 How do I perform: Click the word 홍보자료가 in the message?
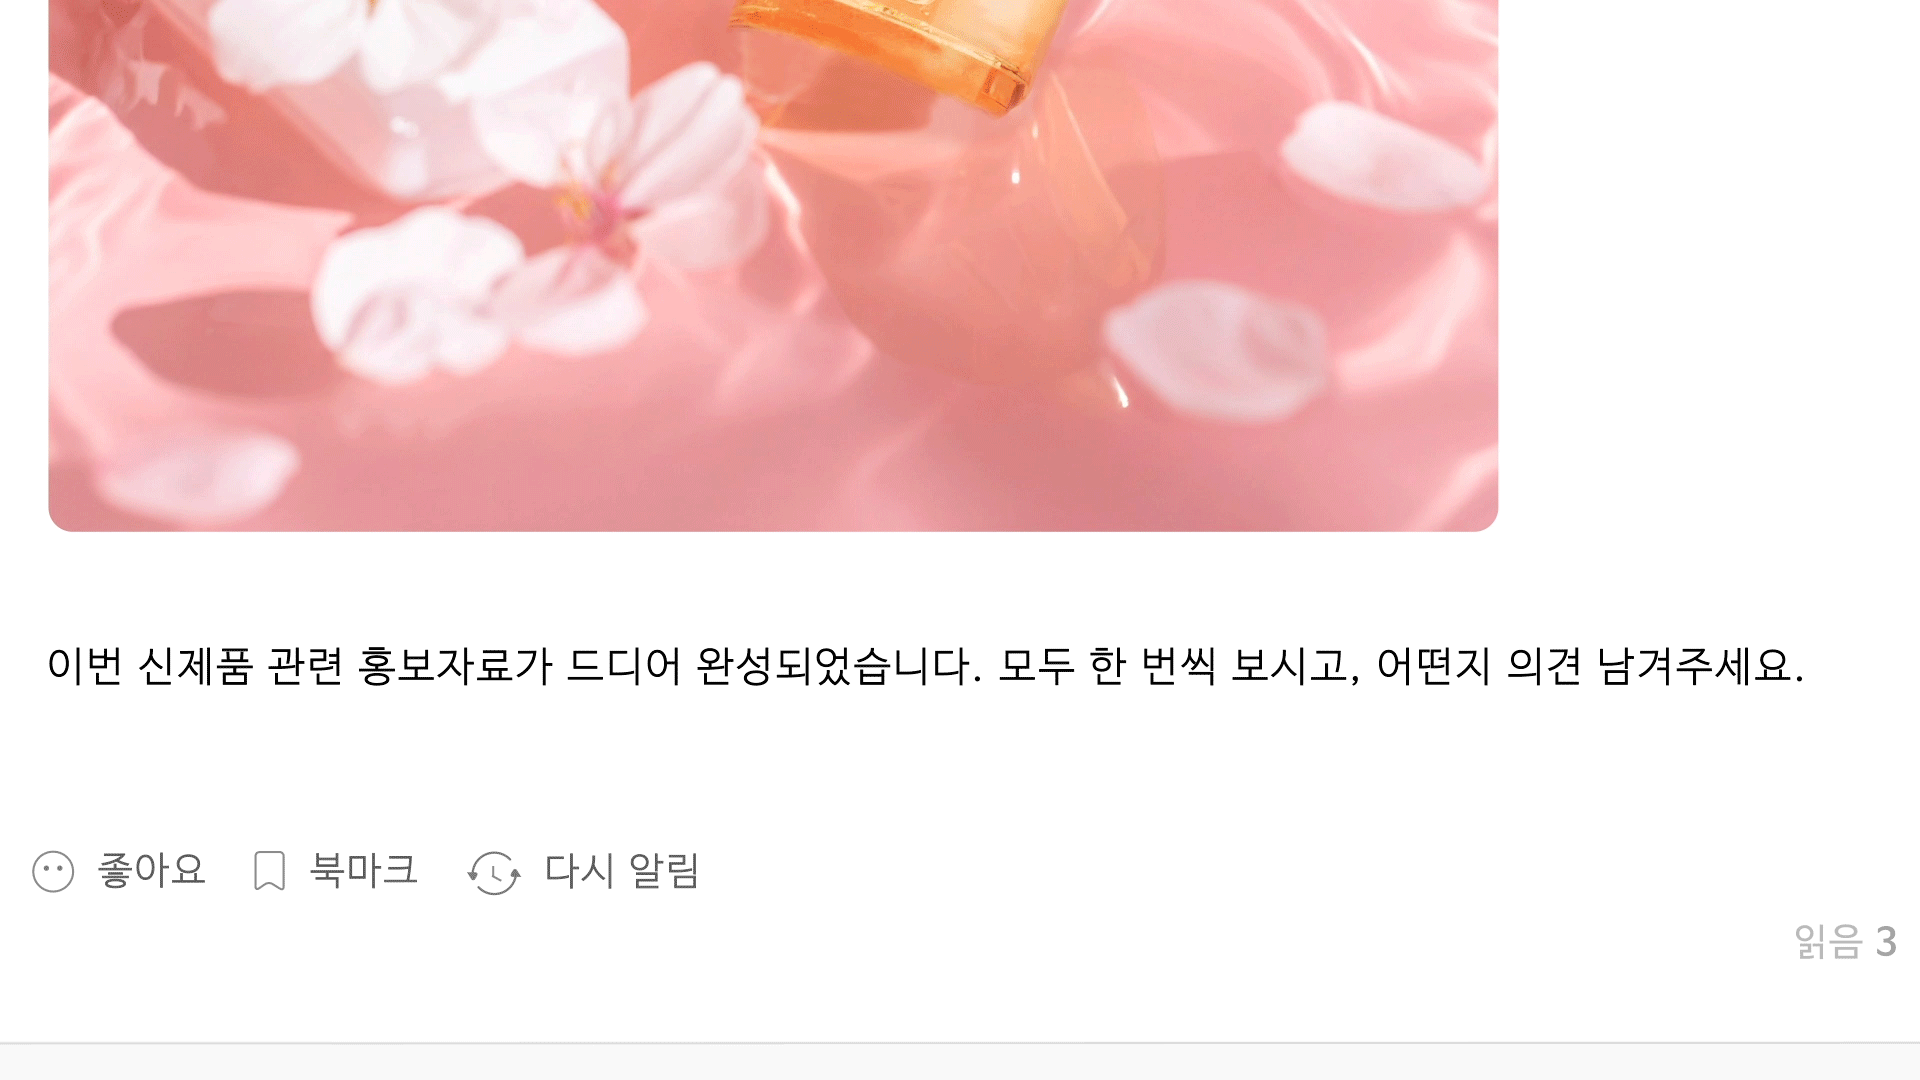(455, 667)
